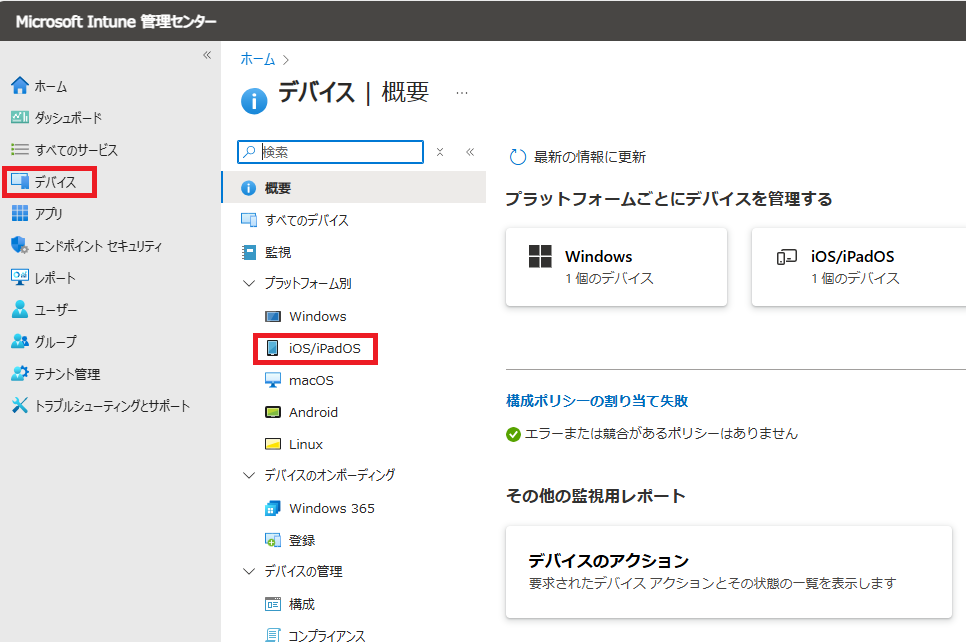Clear the search box with X
Viewport: 966px width, 642px height.
coord(440,152)
